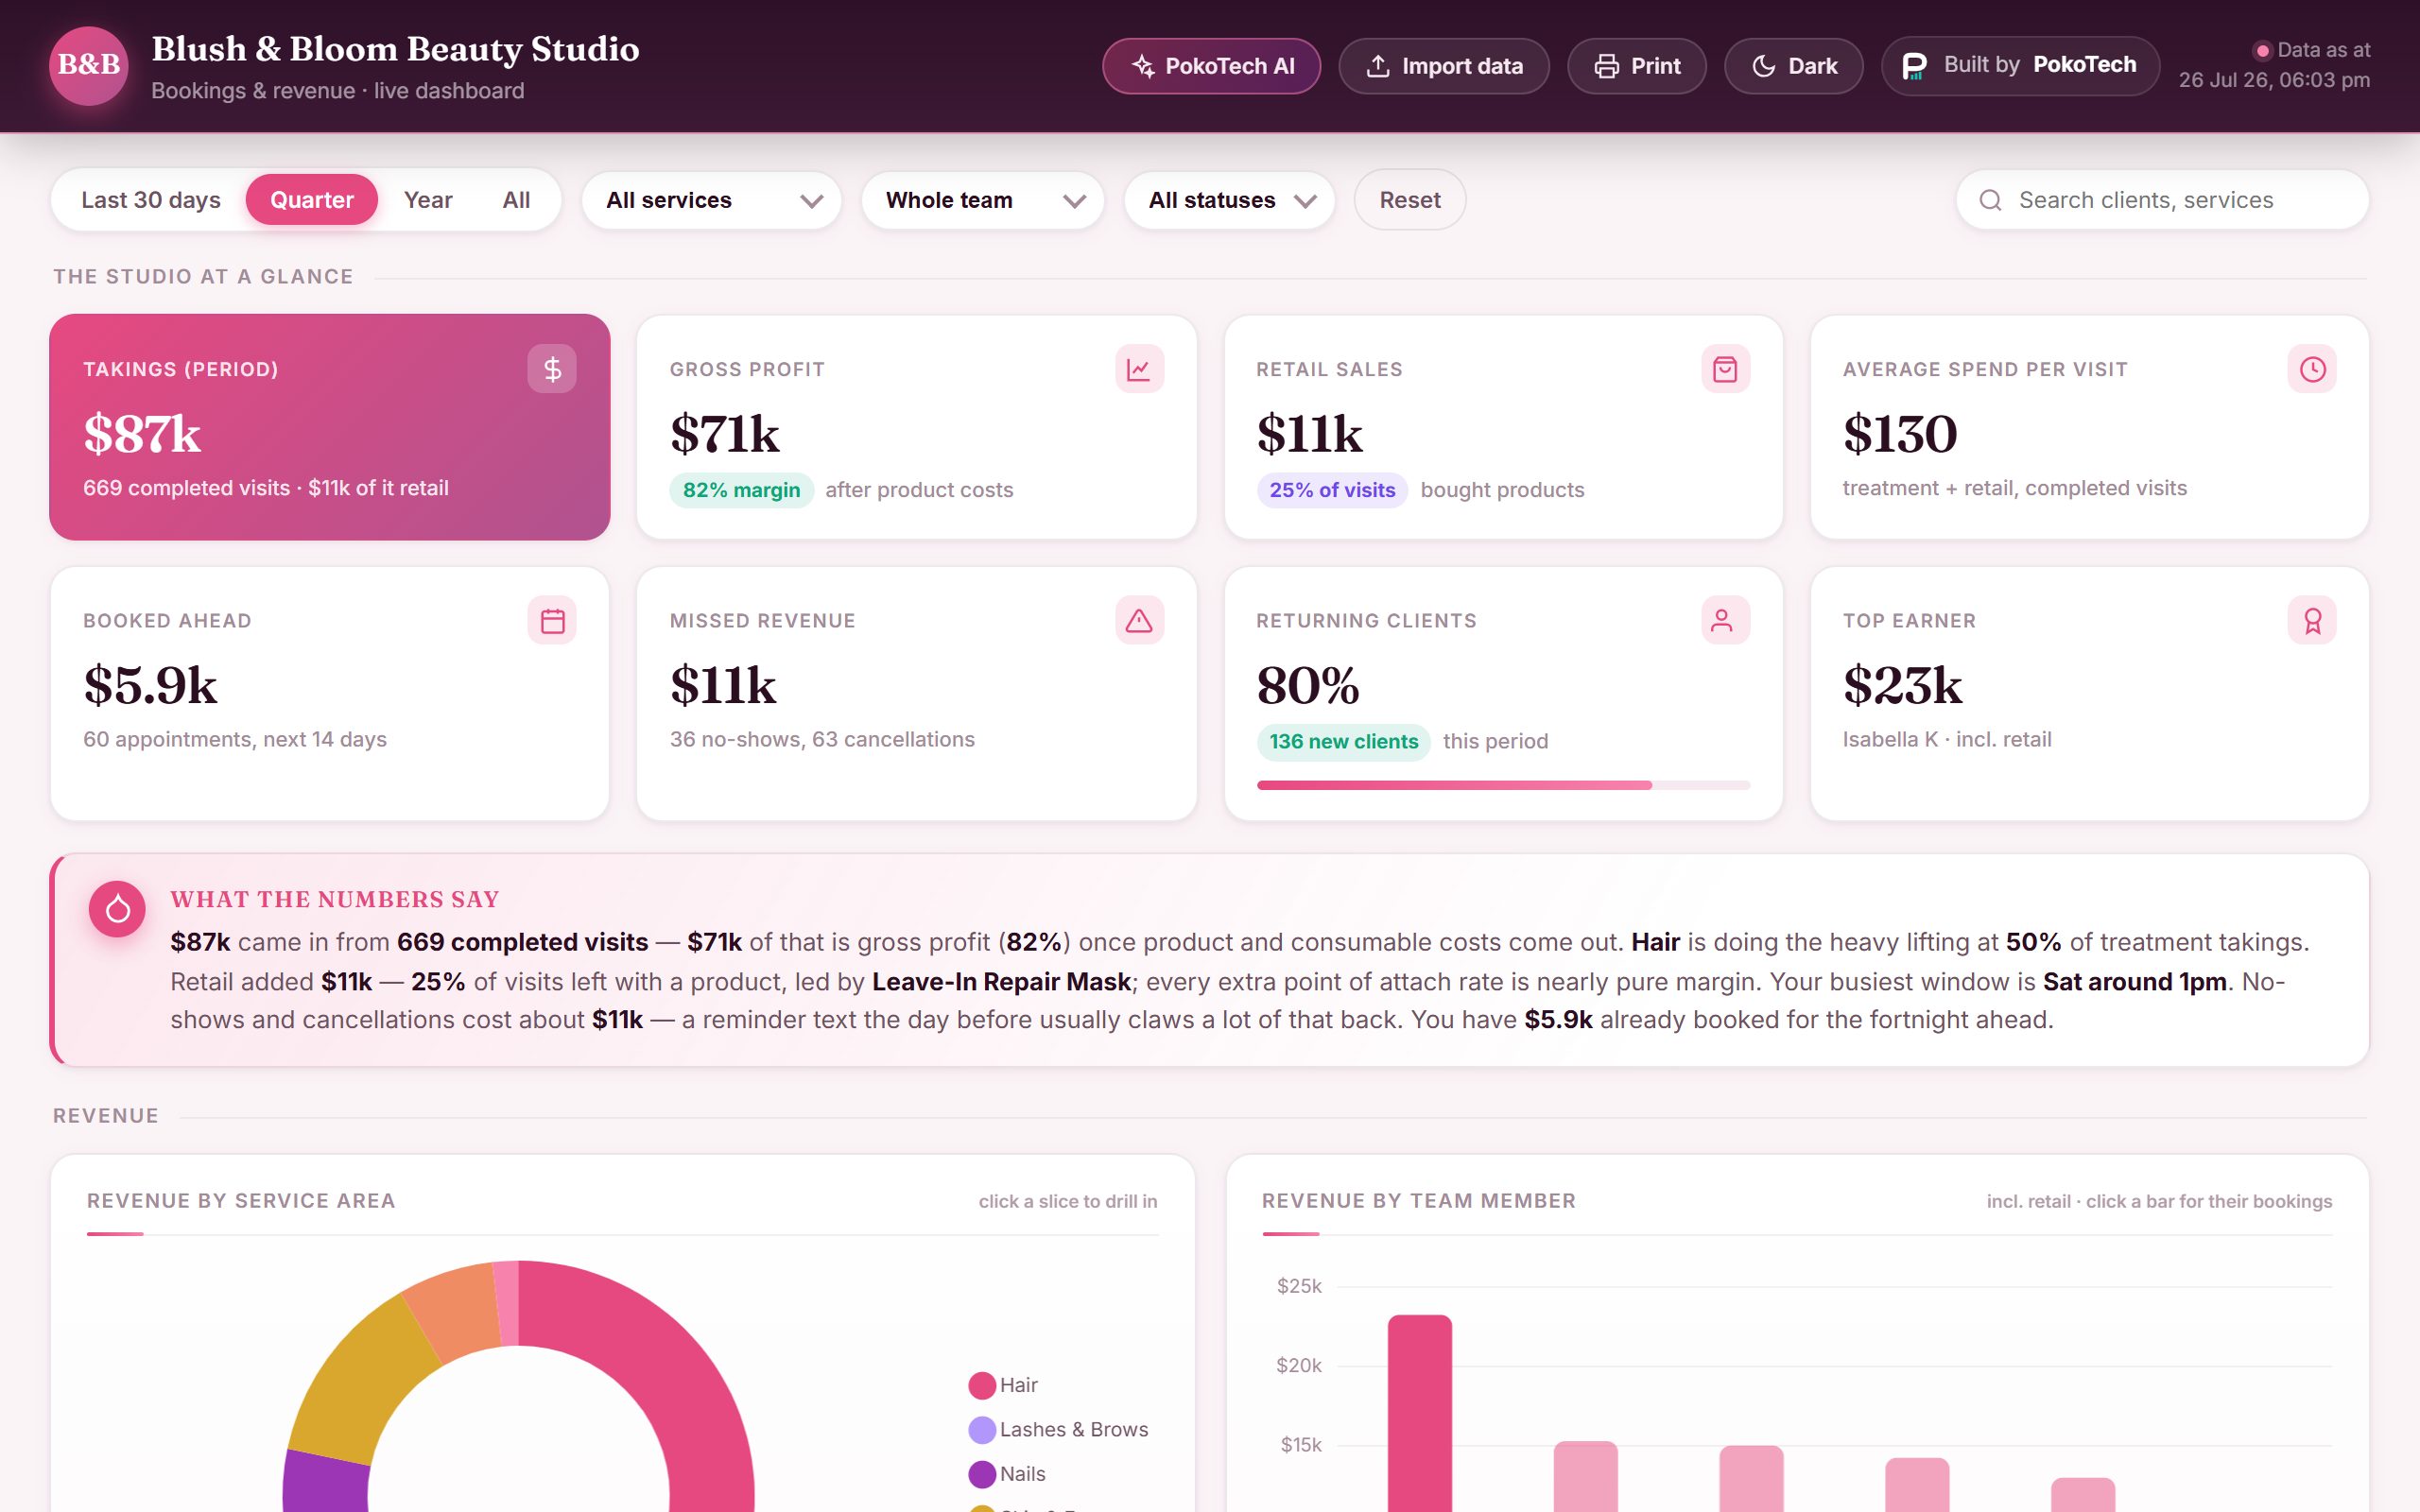2420x1512 pixels.
Task: Click the Import data button
Action: click(x=1444, y=66)
